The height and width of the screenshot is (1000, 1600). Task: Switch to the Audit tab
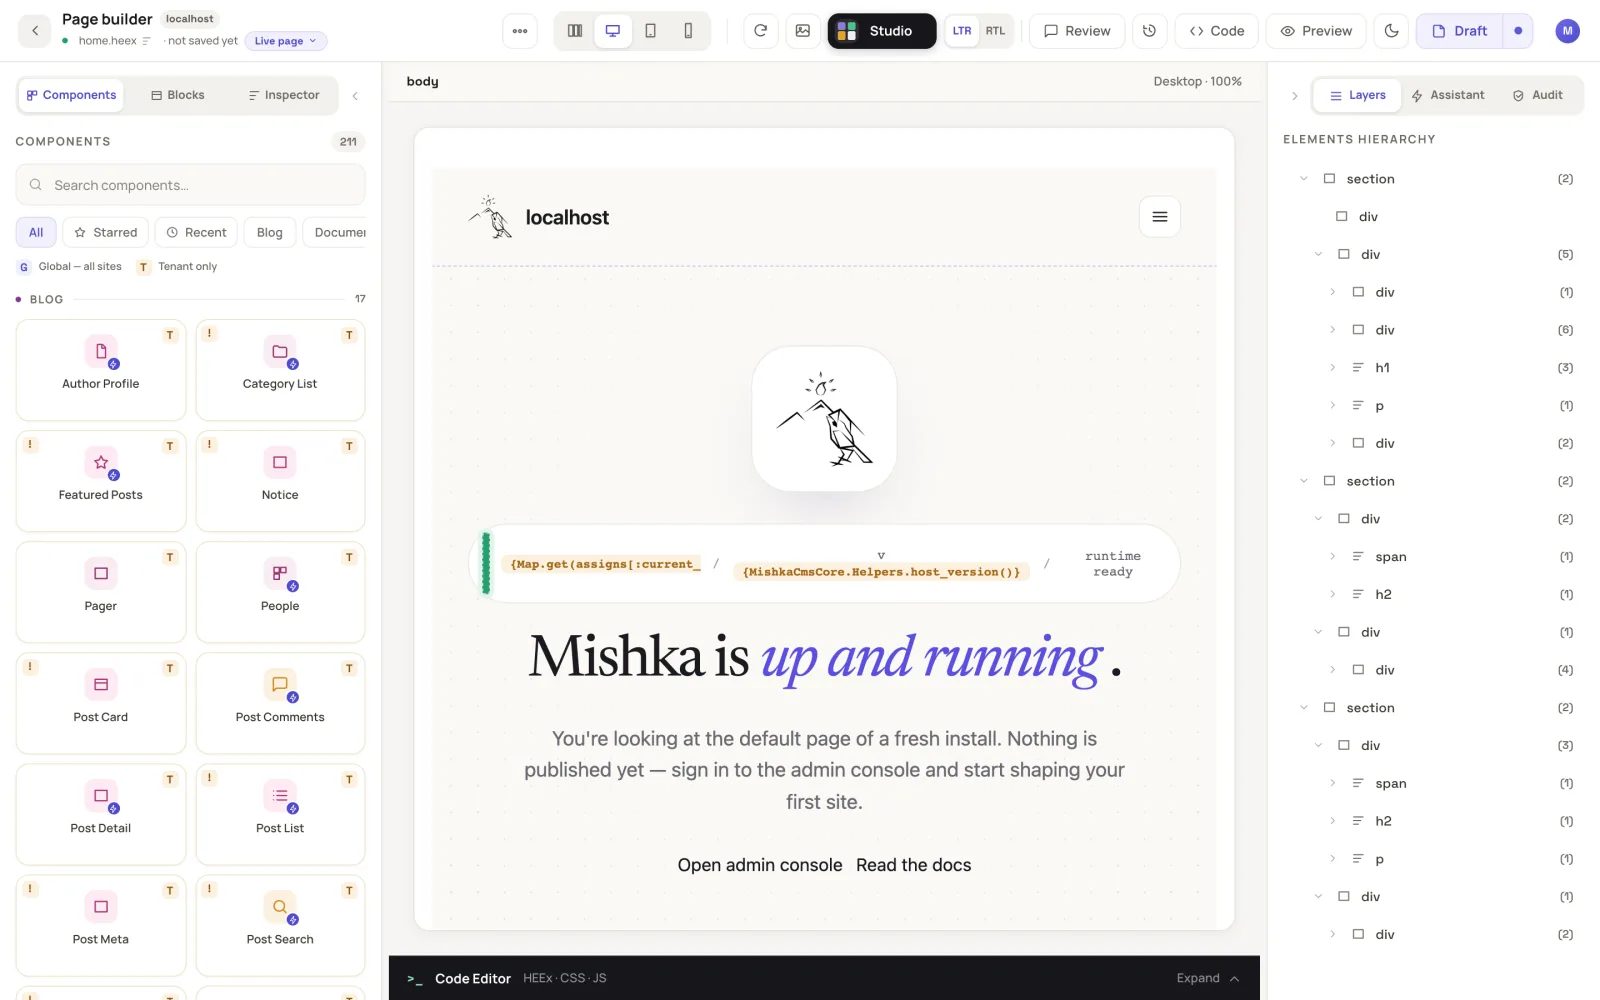[1538, 95]
